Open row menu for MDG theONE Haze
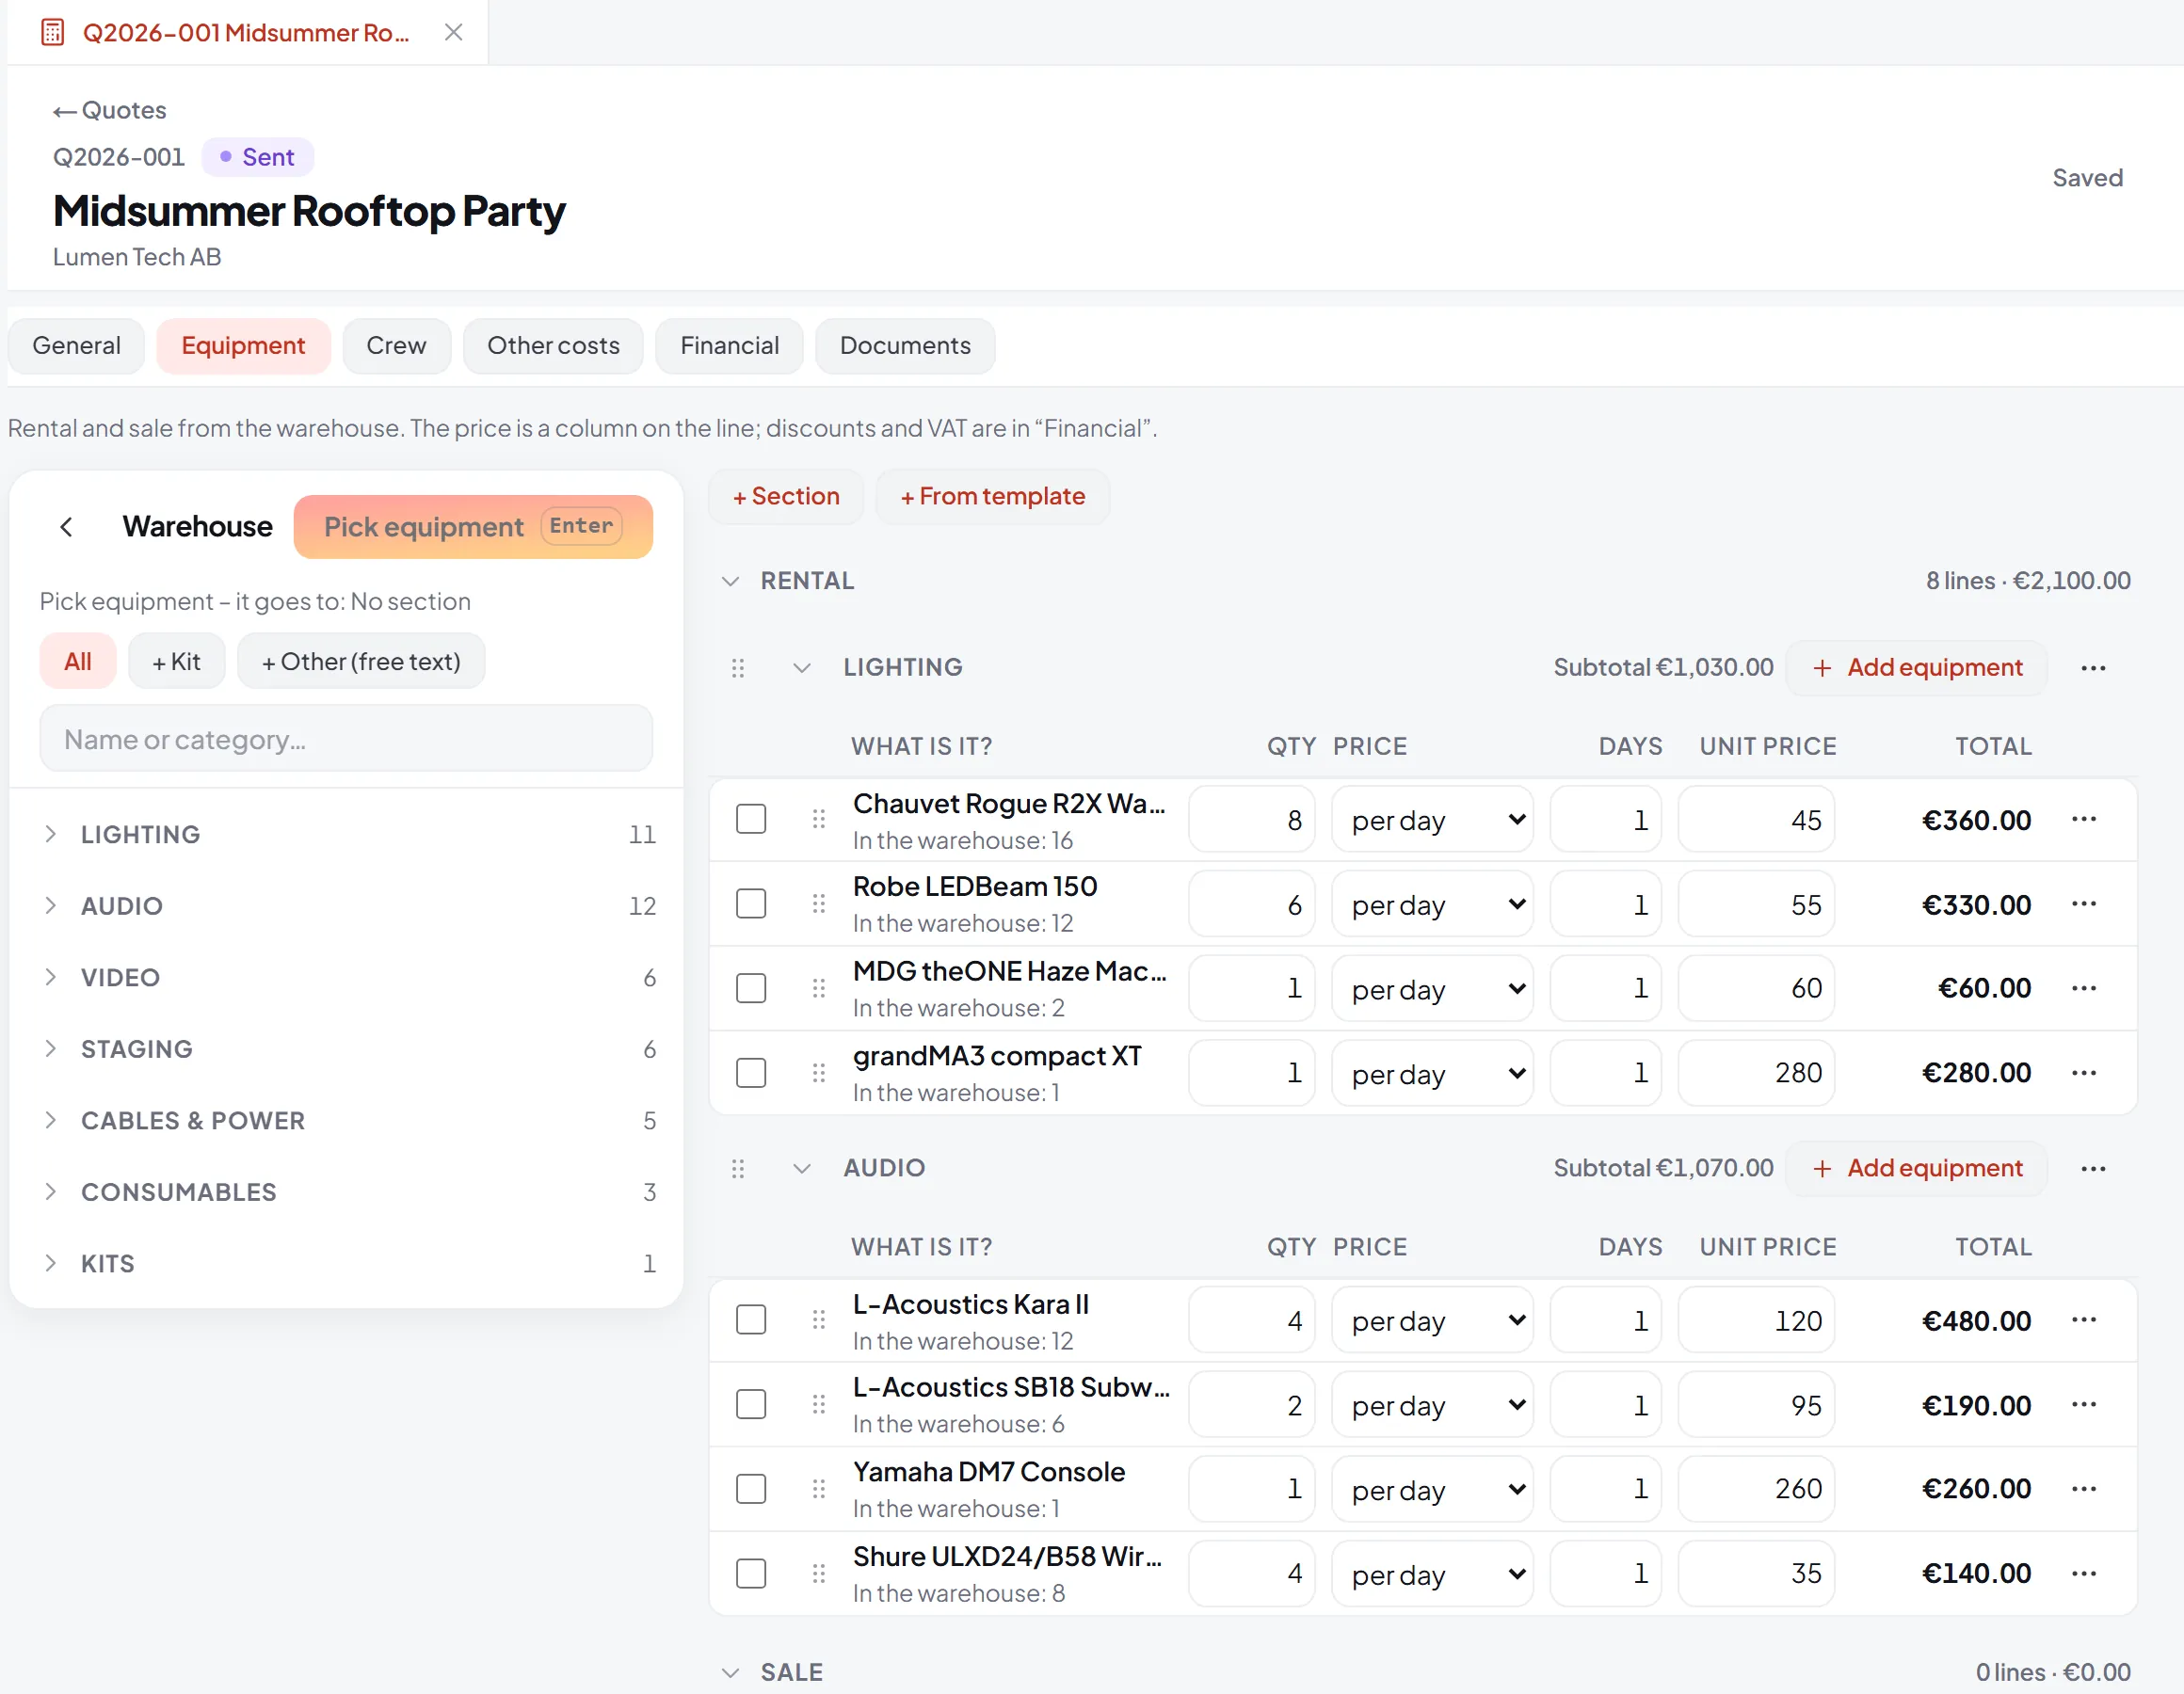 point(2084,988)
